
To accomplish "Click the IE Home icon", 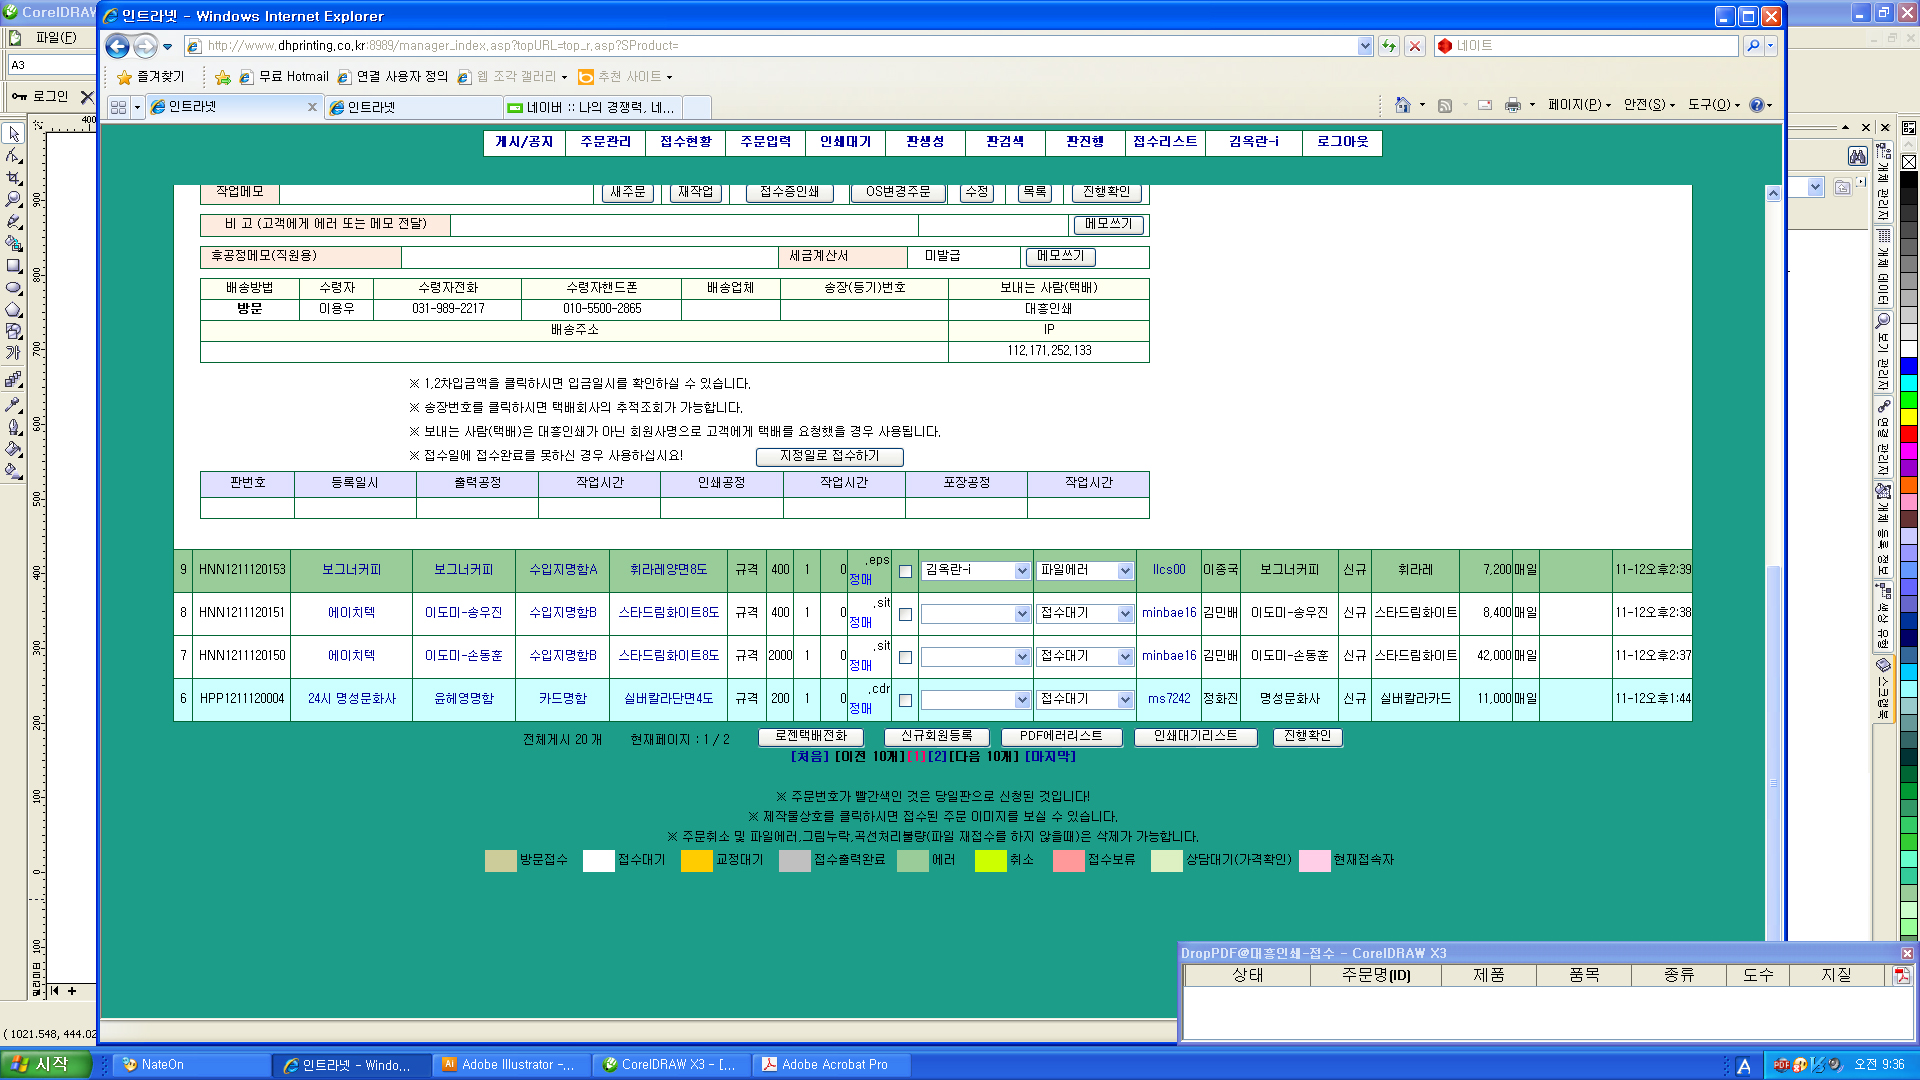I will tap(1402, 105).
